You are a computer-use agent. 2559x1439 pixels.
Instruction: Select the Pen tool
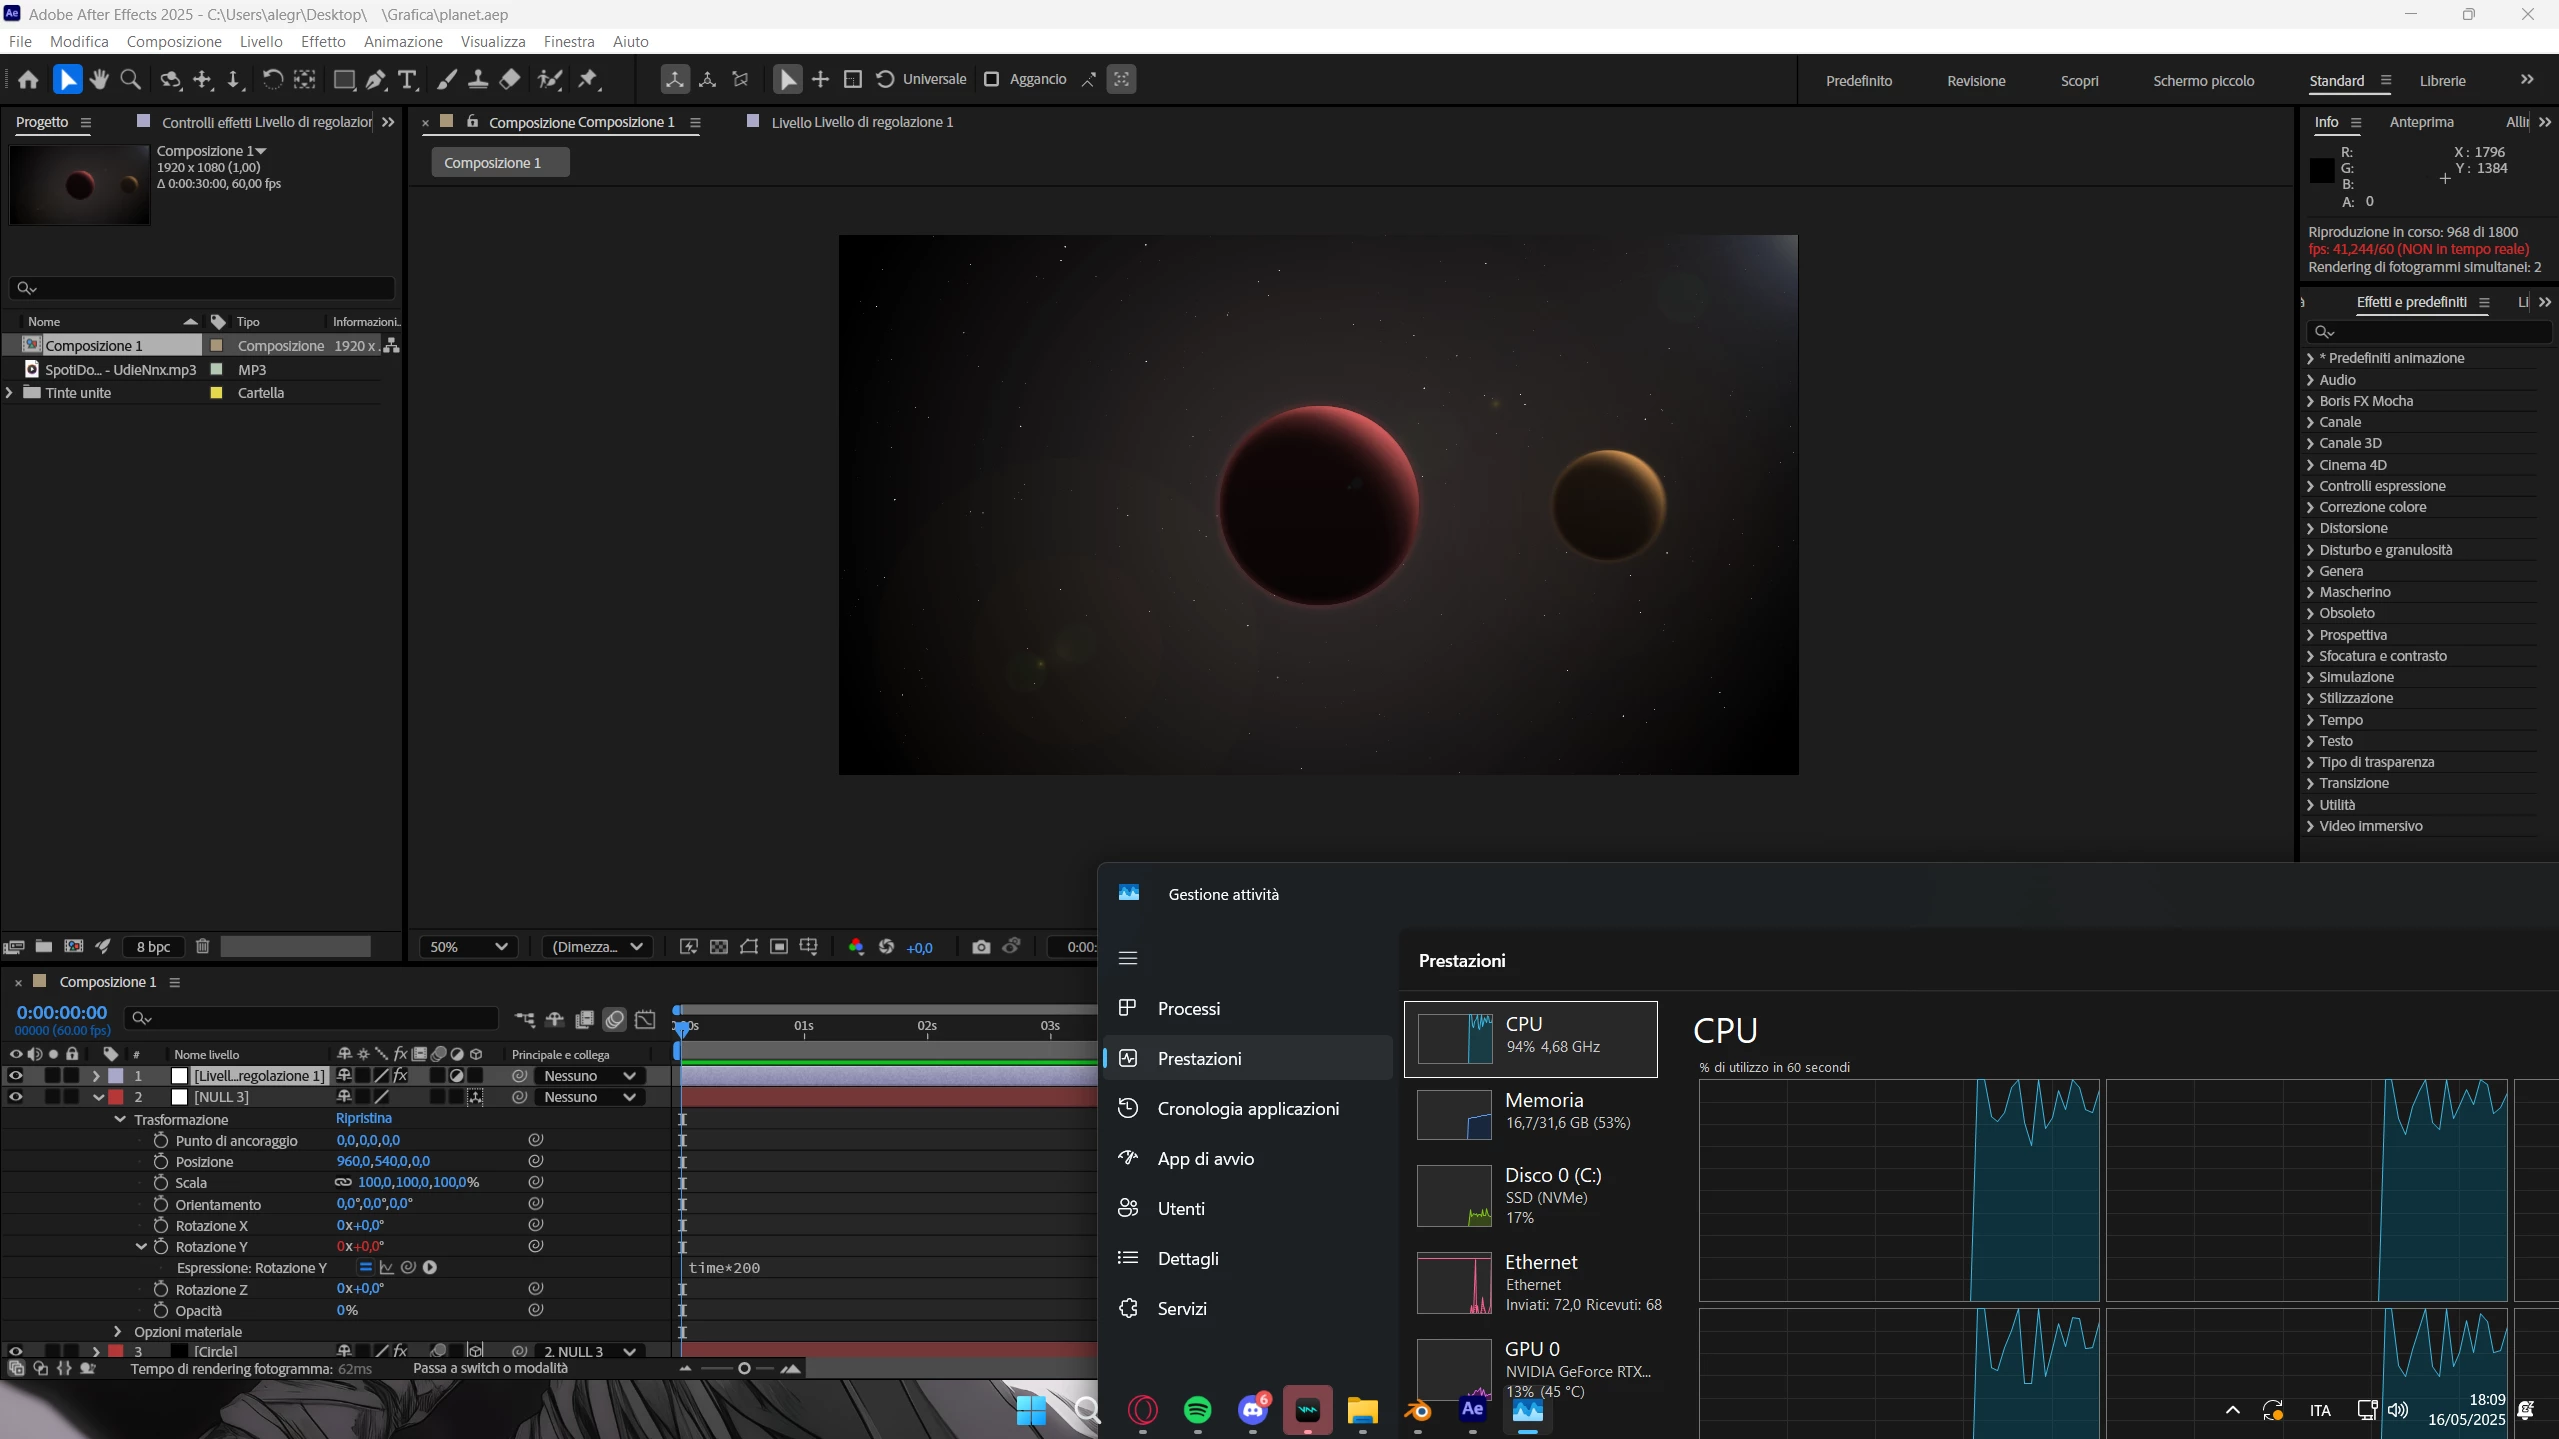click(x=376, y=80)
